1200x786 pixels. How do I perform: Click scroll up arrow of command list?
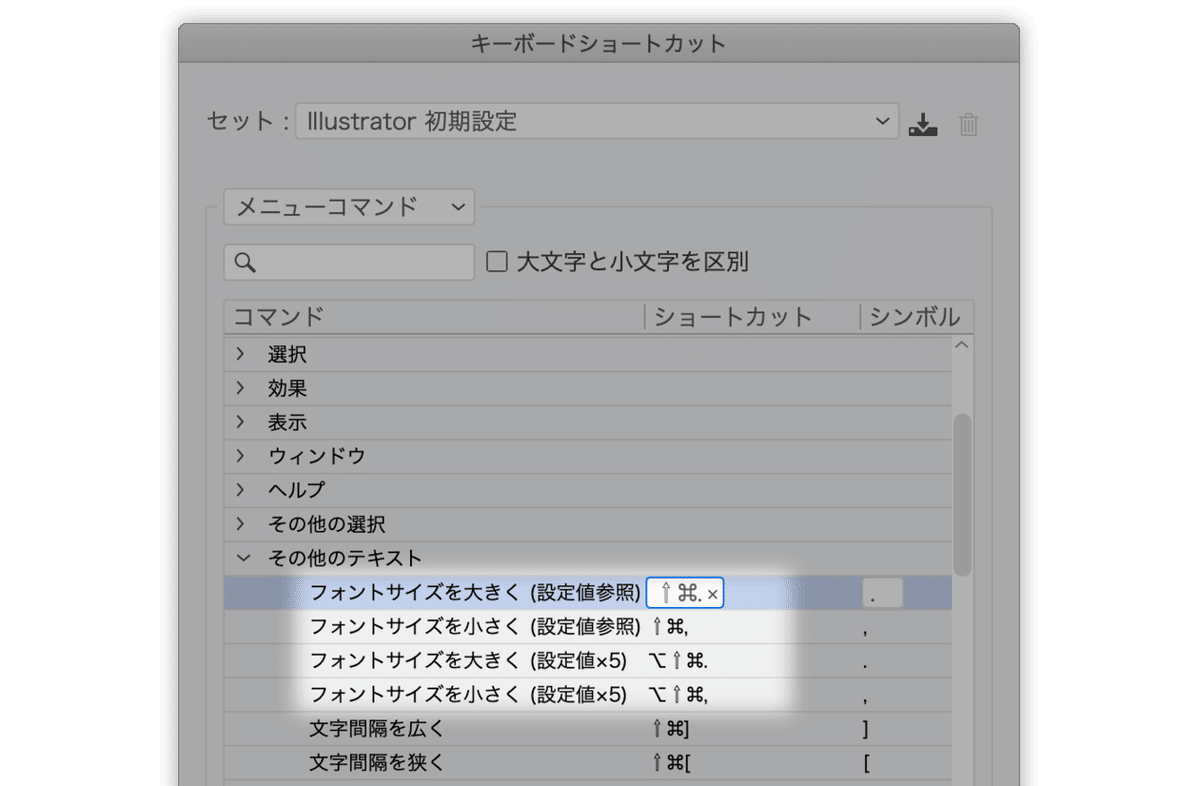[x=962, y=345]
